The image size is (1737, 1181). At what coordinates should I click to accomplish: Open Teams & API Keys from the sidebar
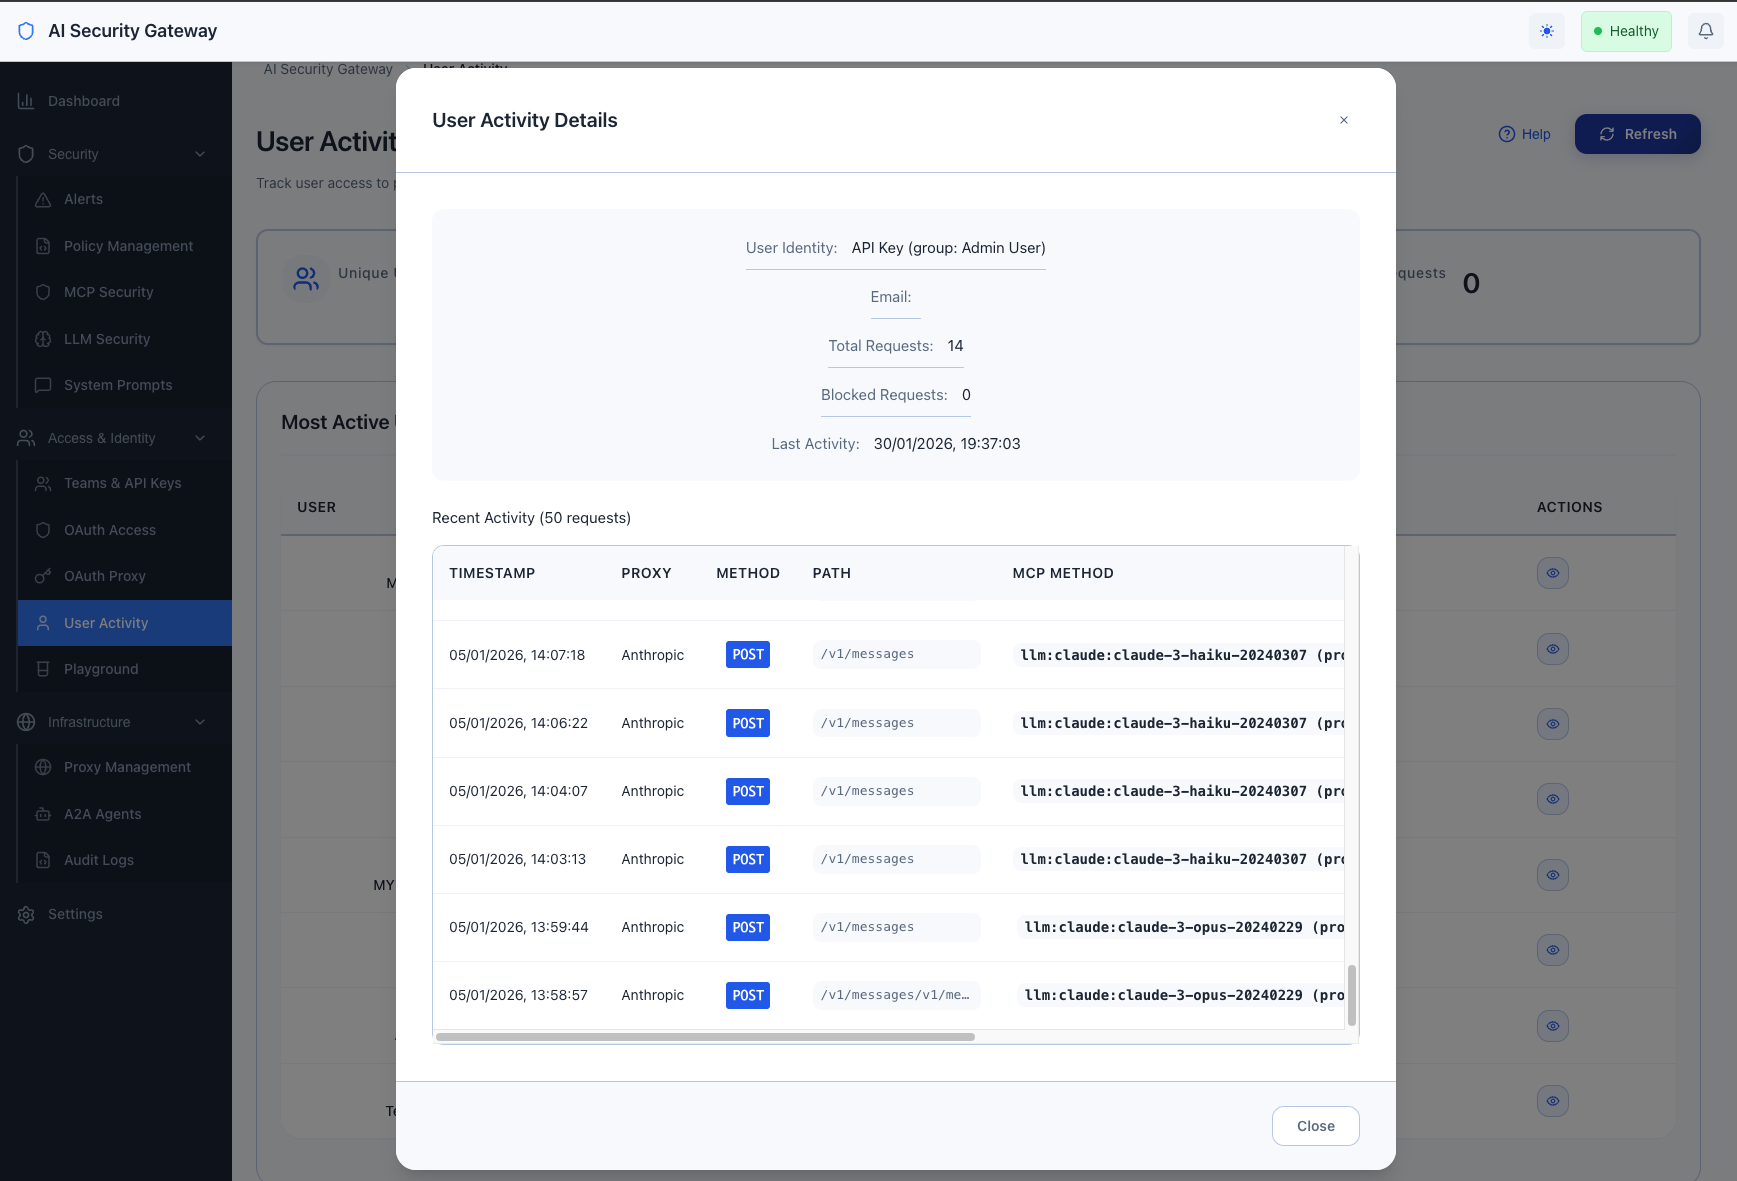[x=123, y=483]
